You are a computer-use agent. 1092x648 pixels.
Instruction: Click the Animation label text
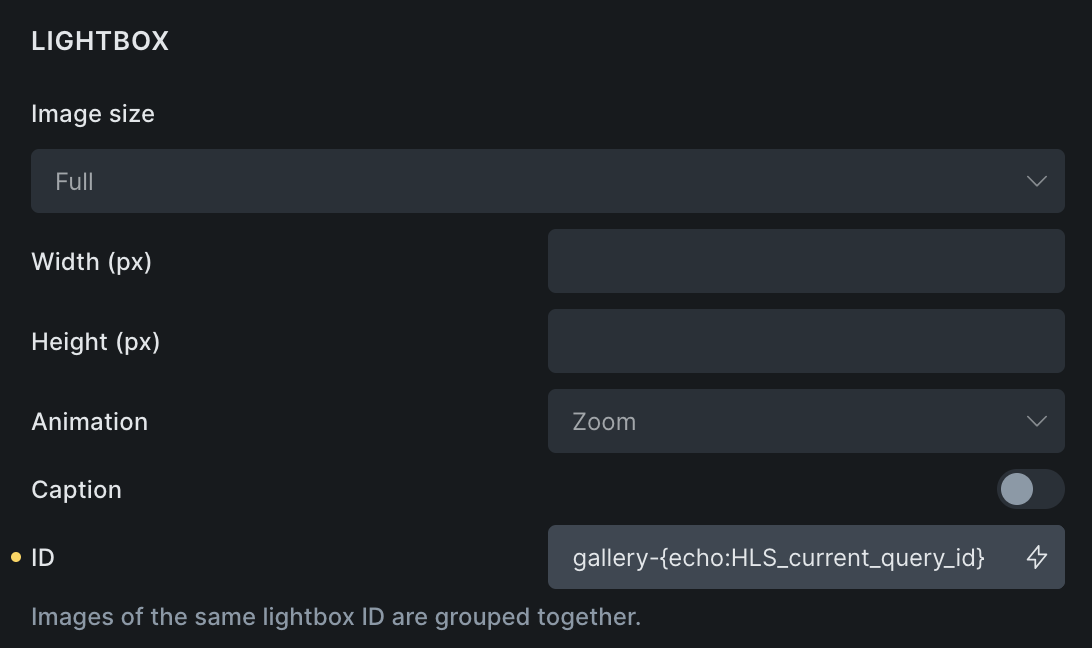click(89, 421)
